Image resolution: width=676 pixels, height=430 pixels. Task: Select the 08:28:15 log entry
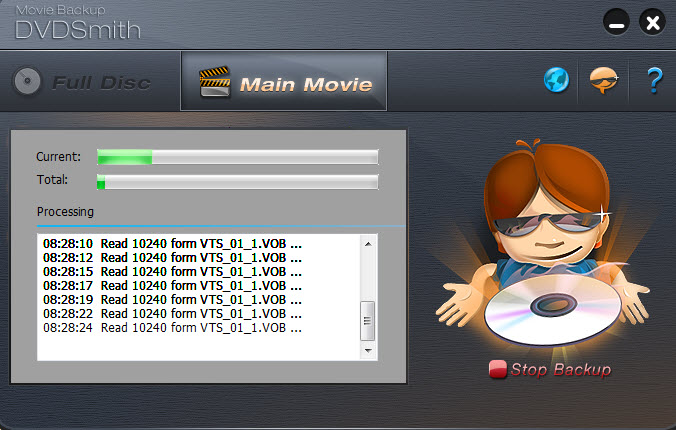coord(172,272)
